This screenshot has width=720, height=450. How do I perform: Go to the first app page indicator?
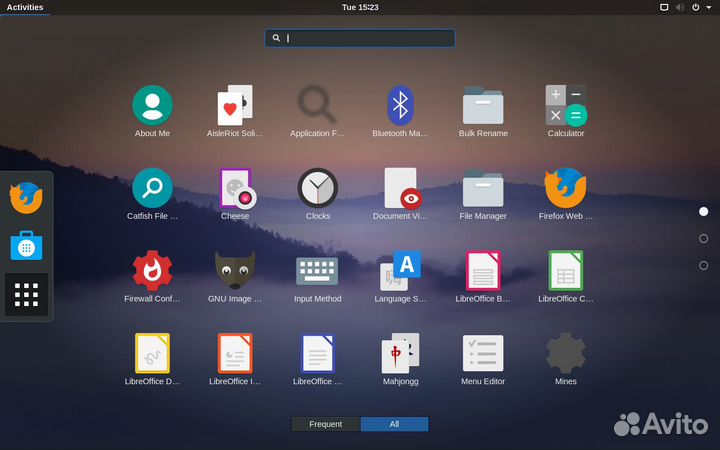coord(703,211)
